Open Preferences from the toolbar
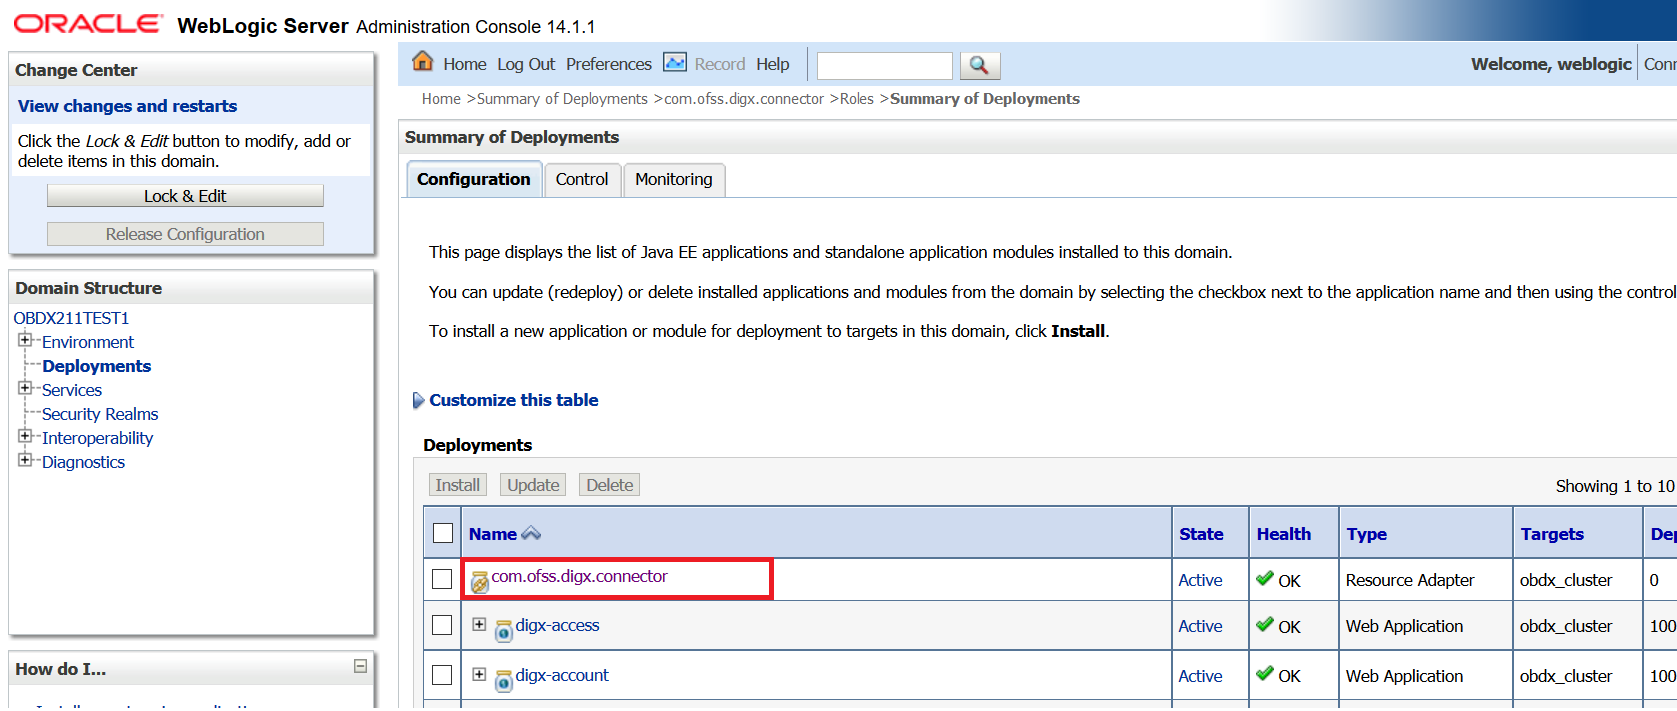This screenshot has width=1677, height=711. tap(609, 64)
